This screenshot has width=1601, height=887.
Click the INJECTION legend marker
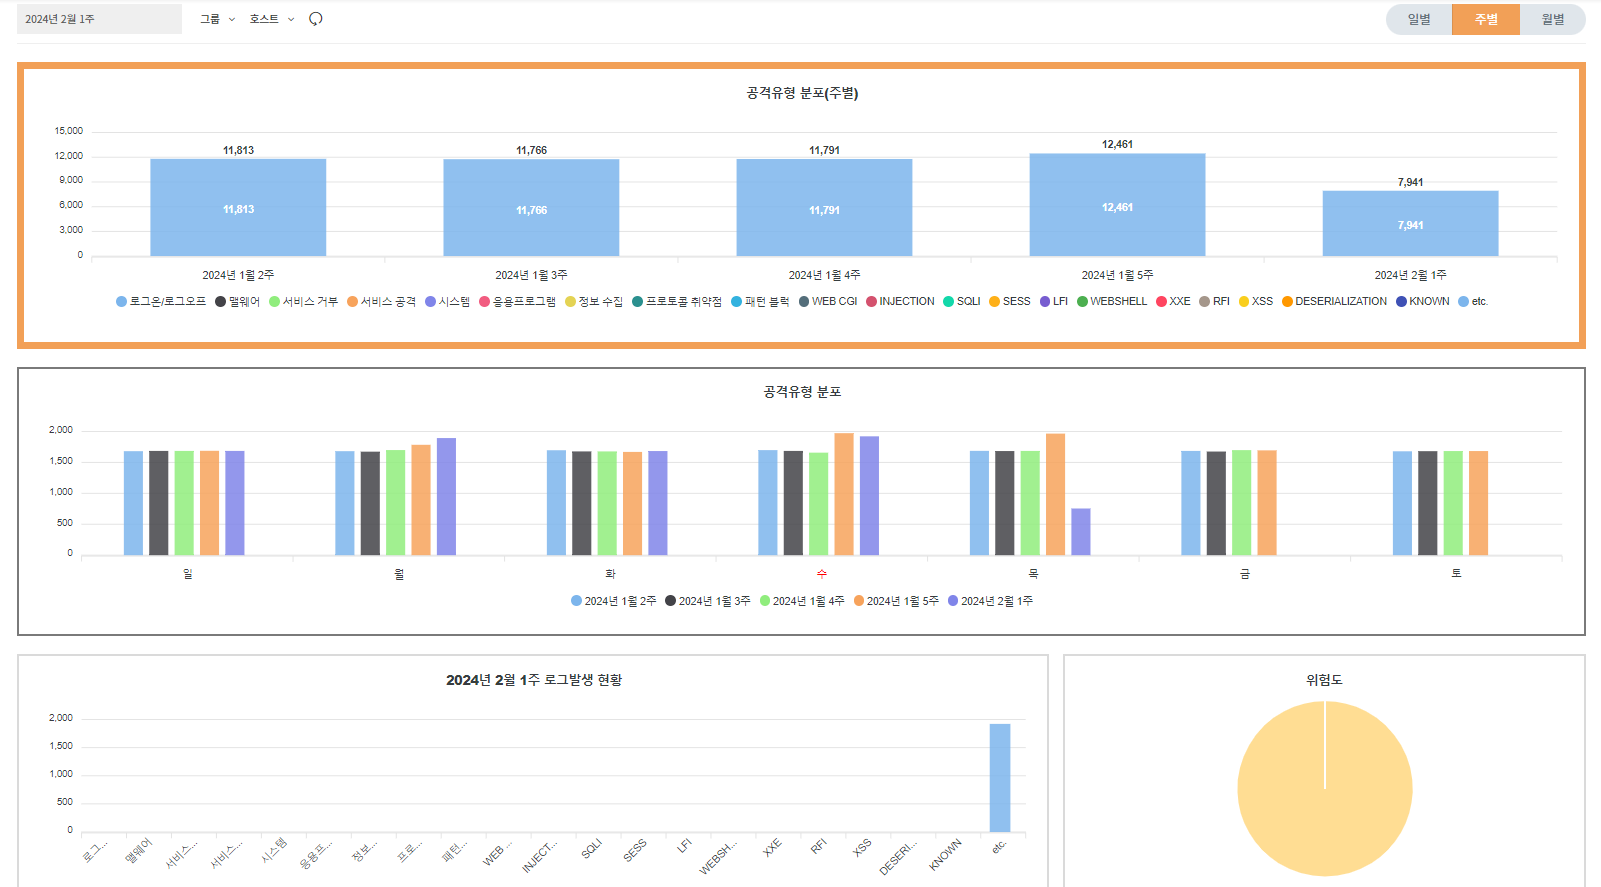tap(871, 301)
